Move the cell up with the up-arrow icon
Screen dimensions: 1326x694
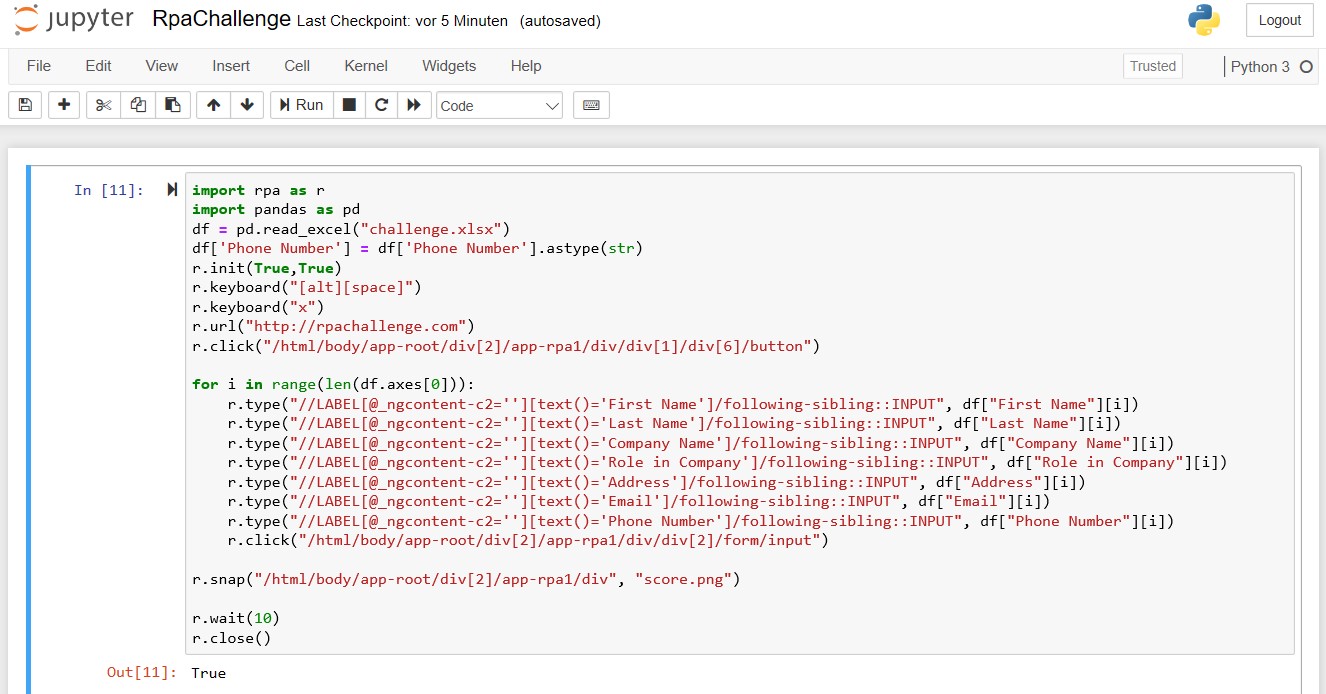coord(212,104)
